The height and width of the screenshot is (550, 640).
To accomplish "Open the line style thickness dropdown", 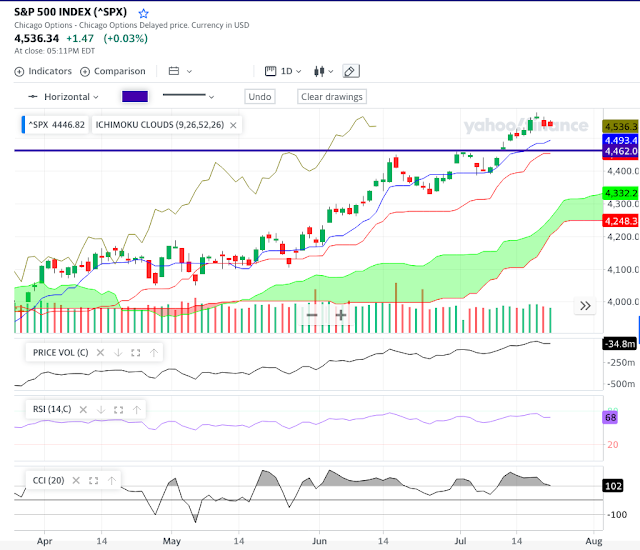I will (x=188, y=96).
